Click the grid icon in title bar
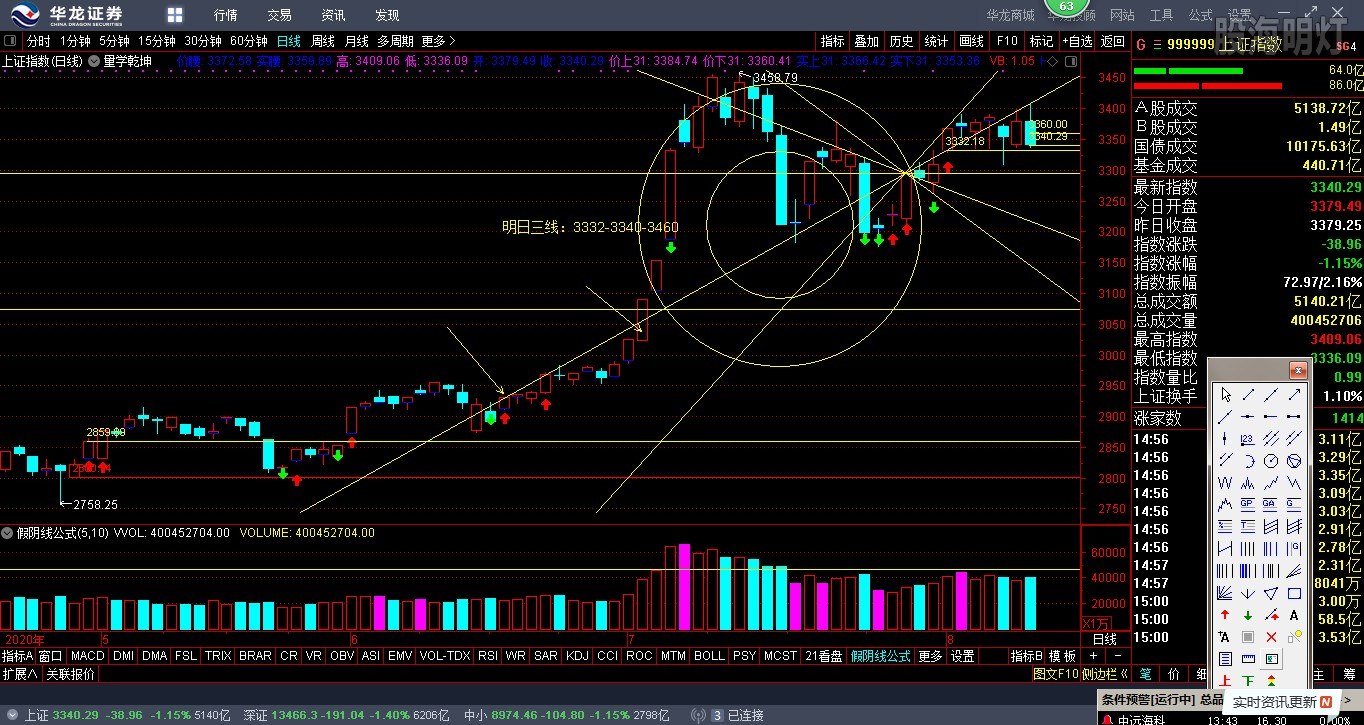The width and height of the screenshot is (1364, 725). click(x=175, y=15)
